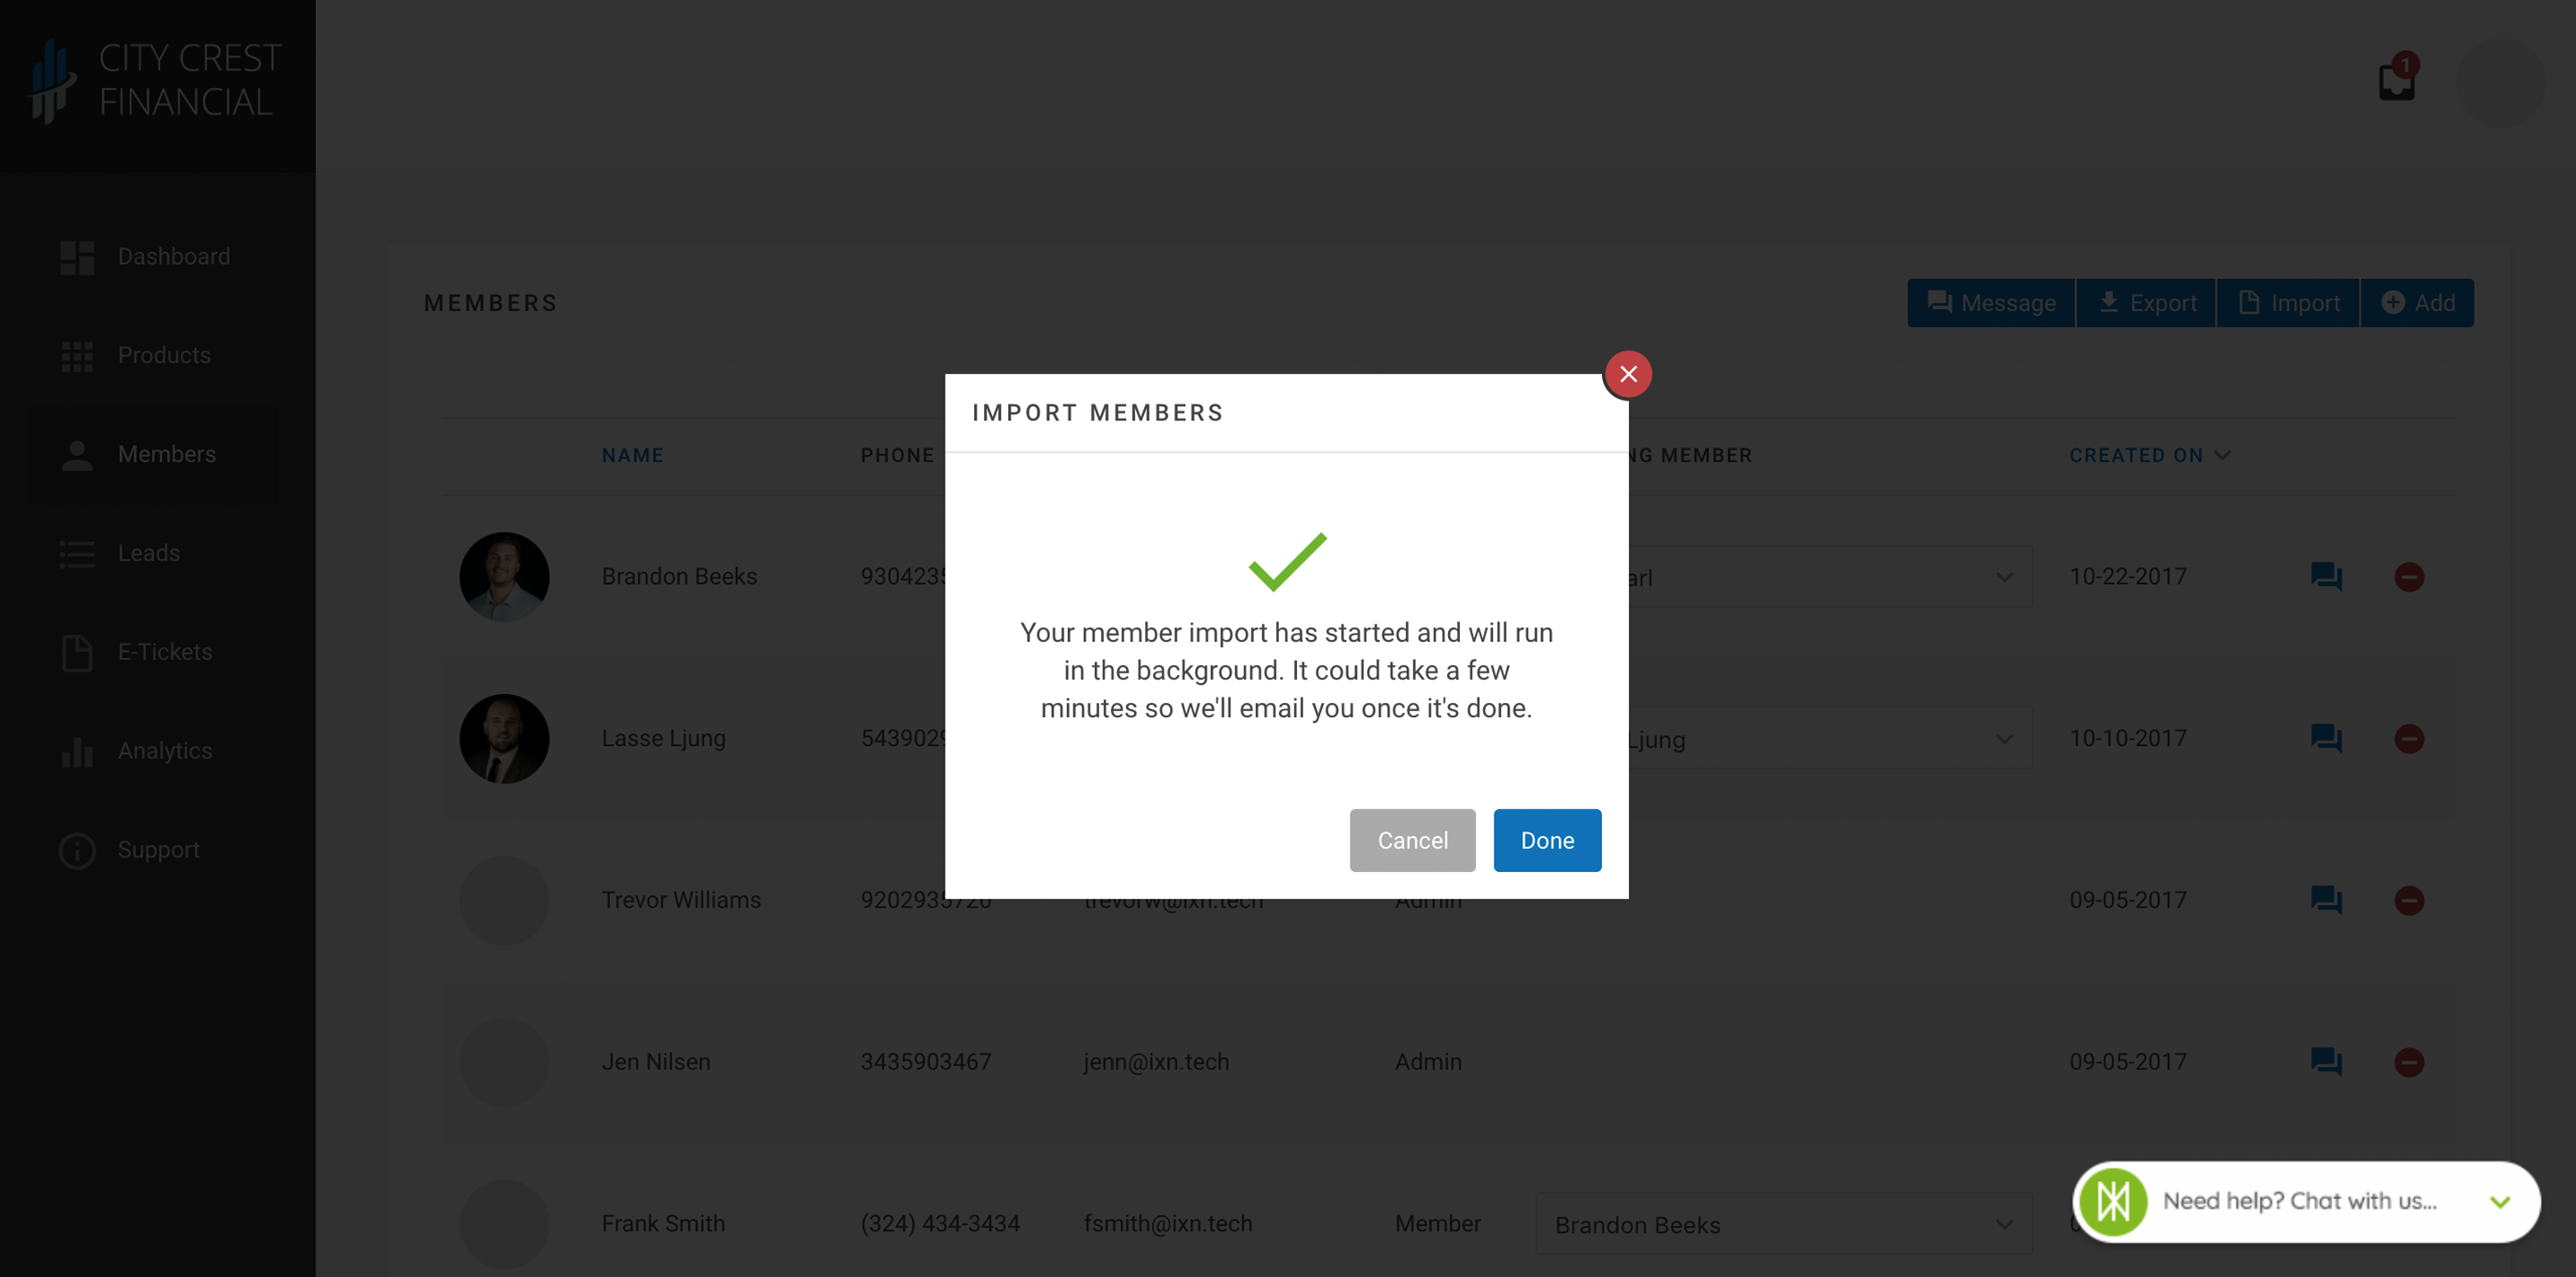The width and height of the screenshot is (2576, 1277).
Task: Click the Message icon button
Action: 1991,302
